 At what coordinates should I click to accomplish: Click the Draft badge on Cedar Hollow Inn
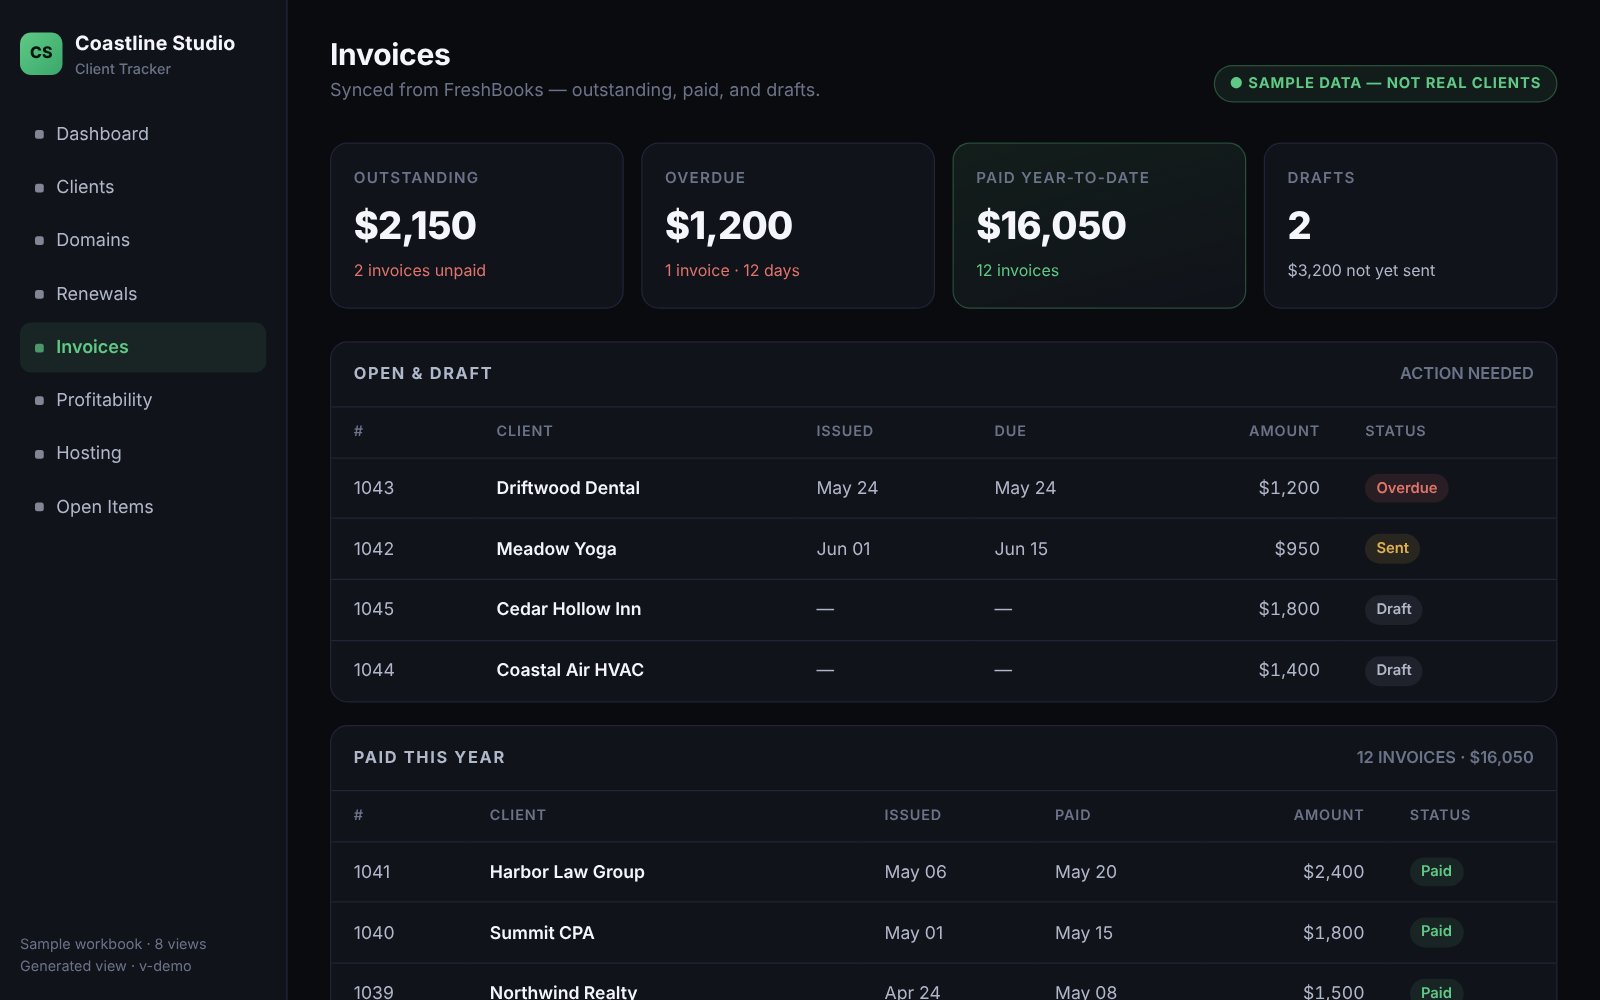point(1393,609)
